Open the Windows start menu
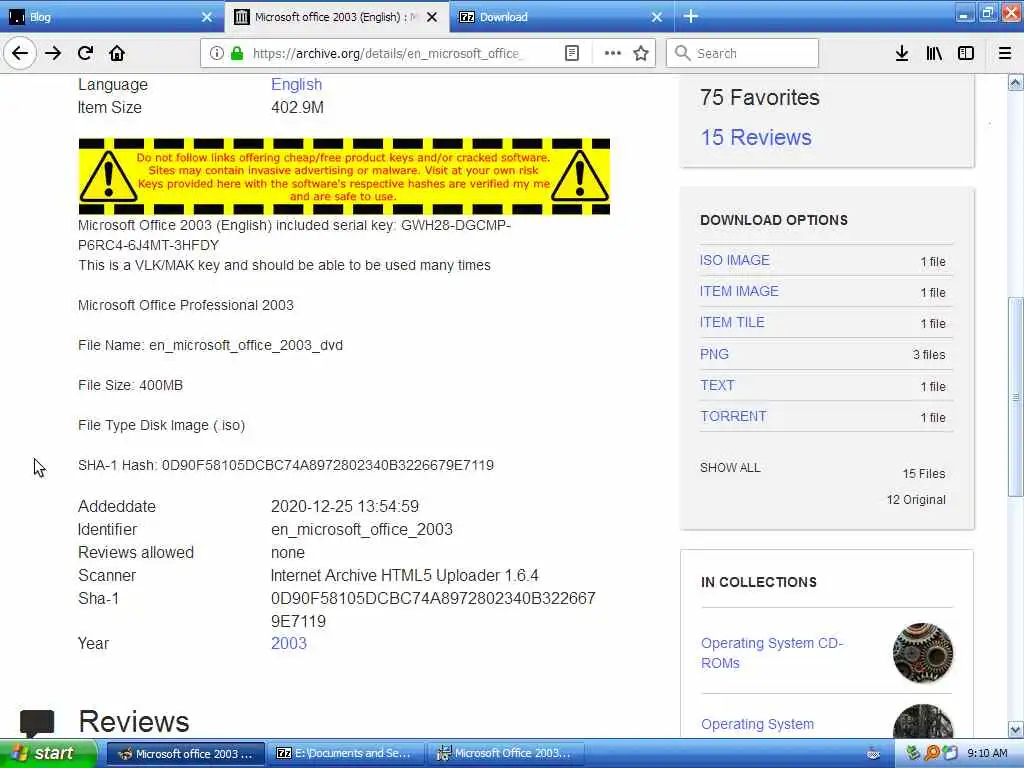Image resolution: width=1024 pixels, height=768 pixels. click(x=47, y=754)
